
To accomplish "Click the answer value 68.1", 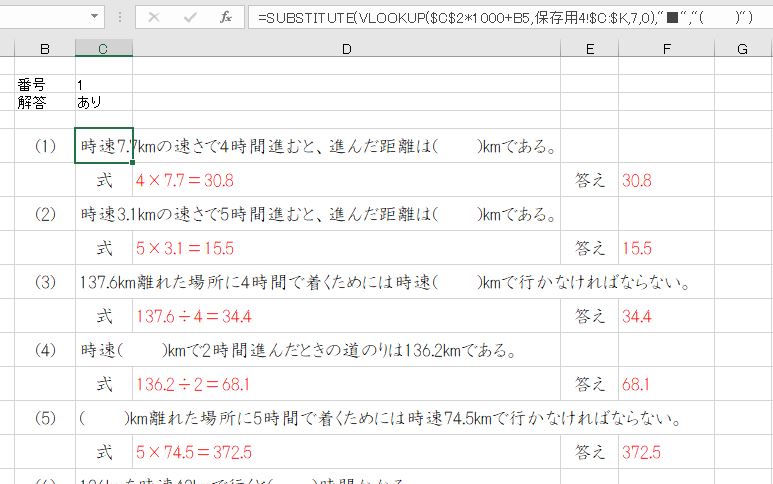I will point(635,384).
